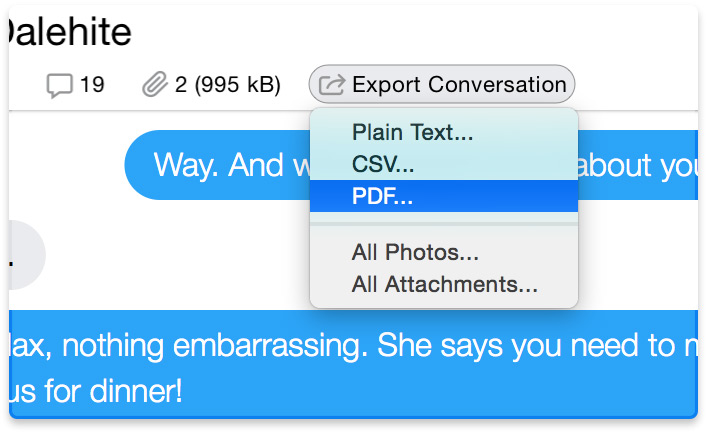Choose Plain Text... from export menu
Viewport: 708px width, 434px height.
(x=412, y=132)
